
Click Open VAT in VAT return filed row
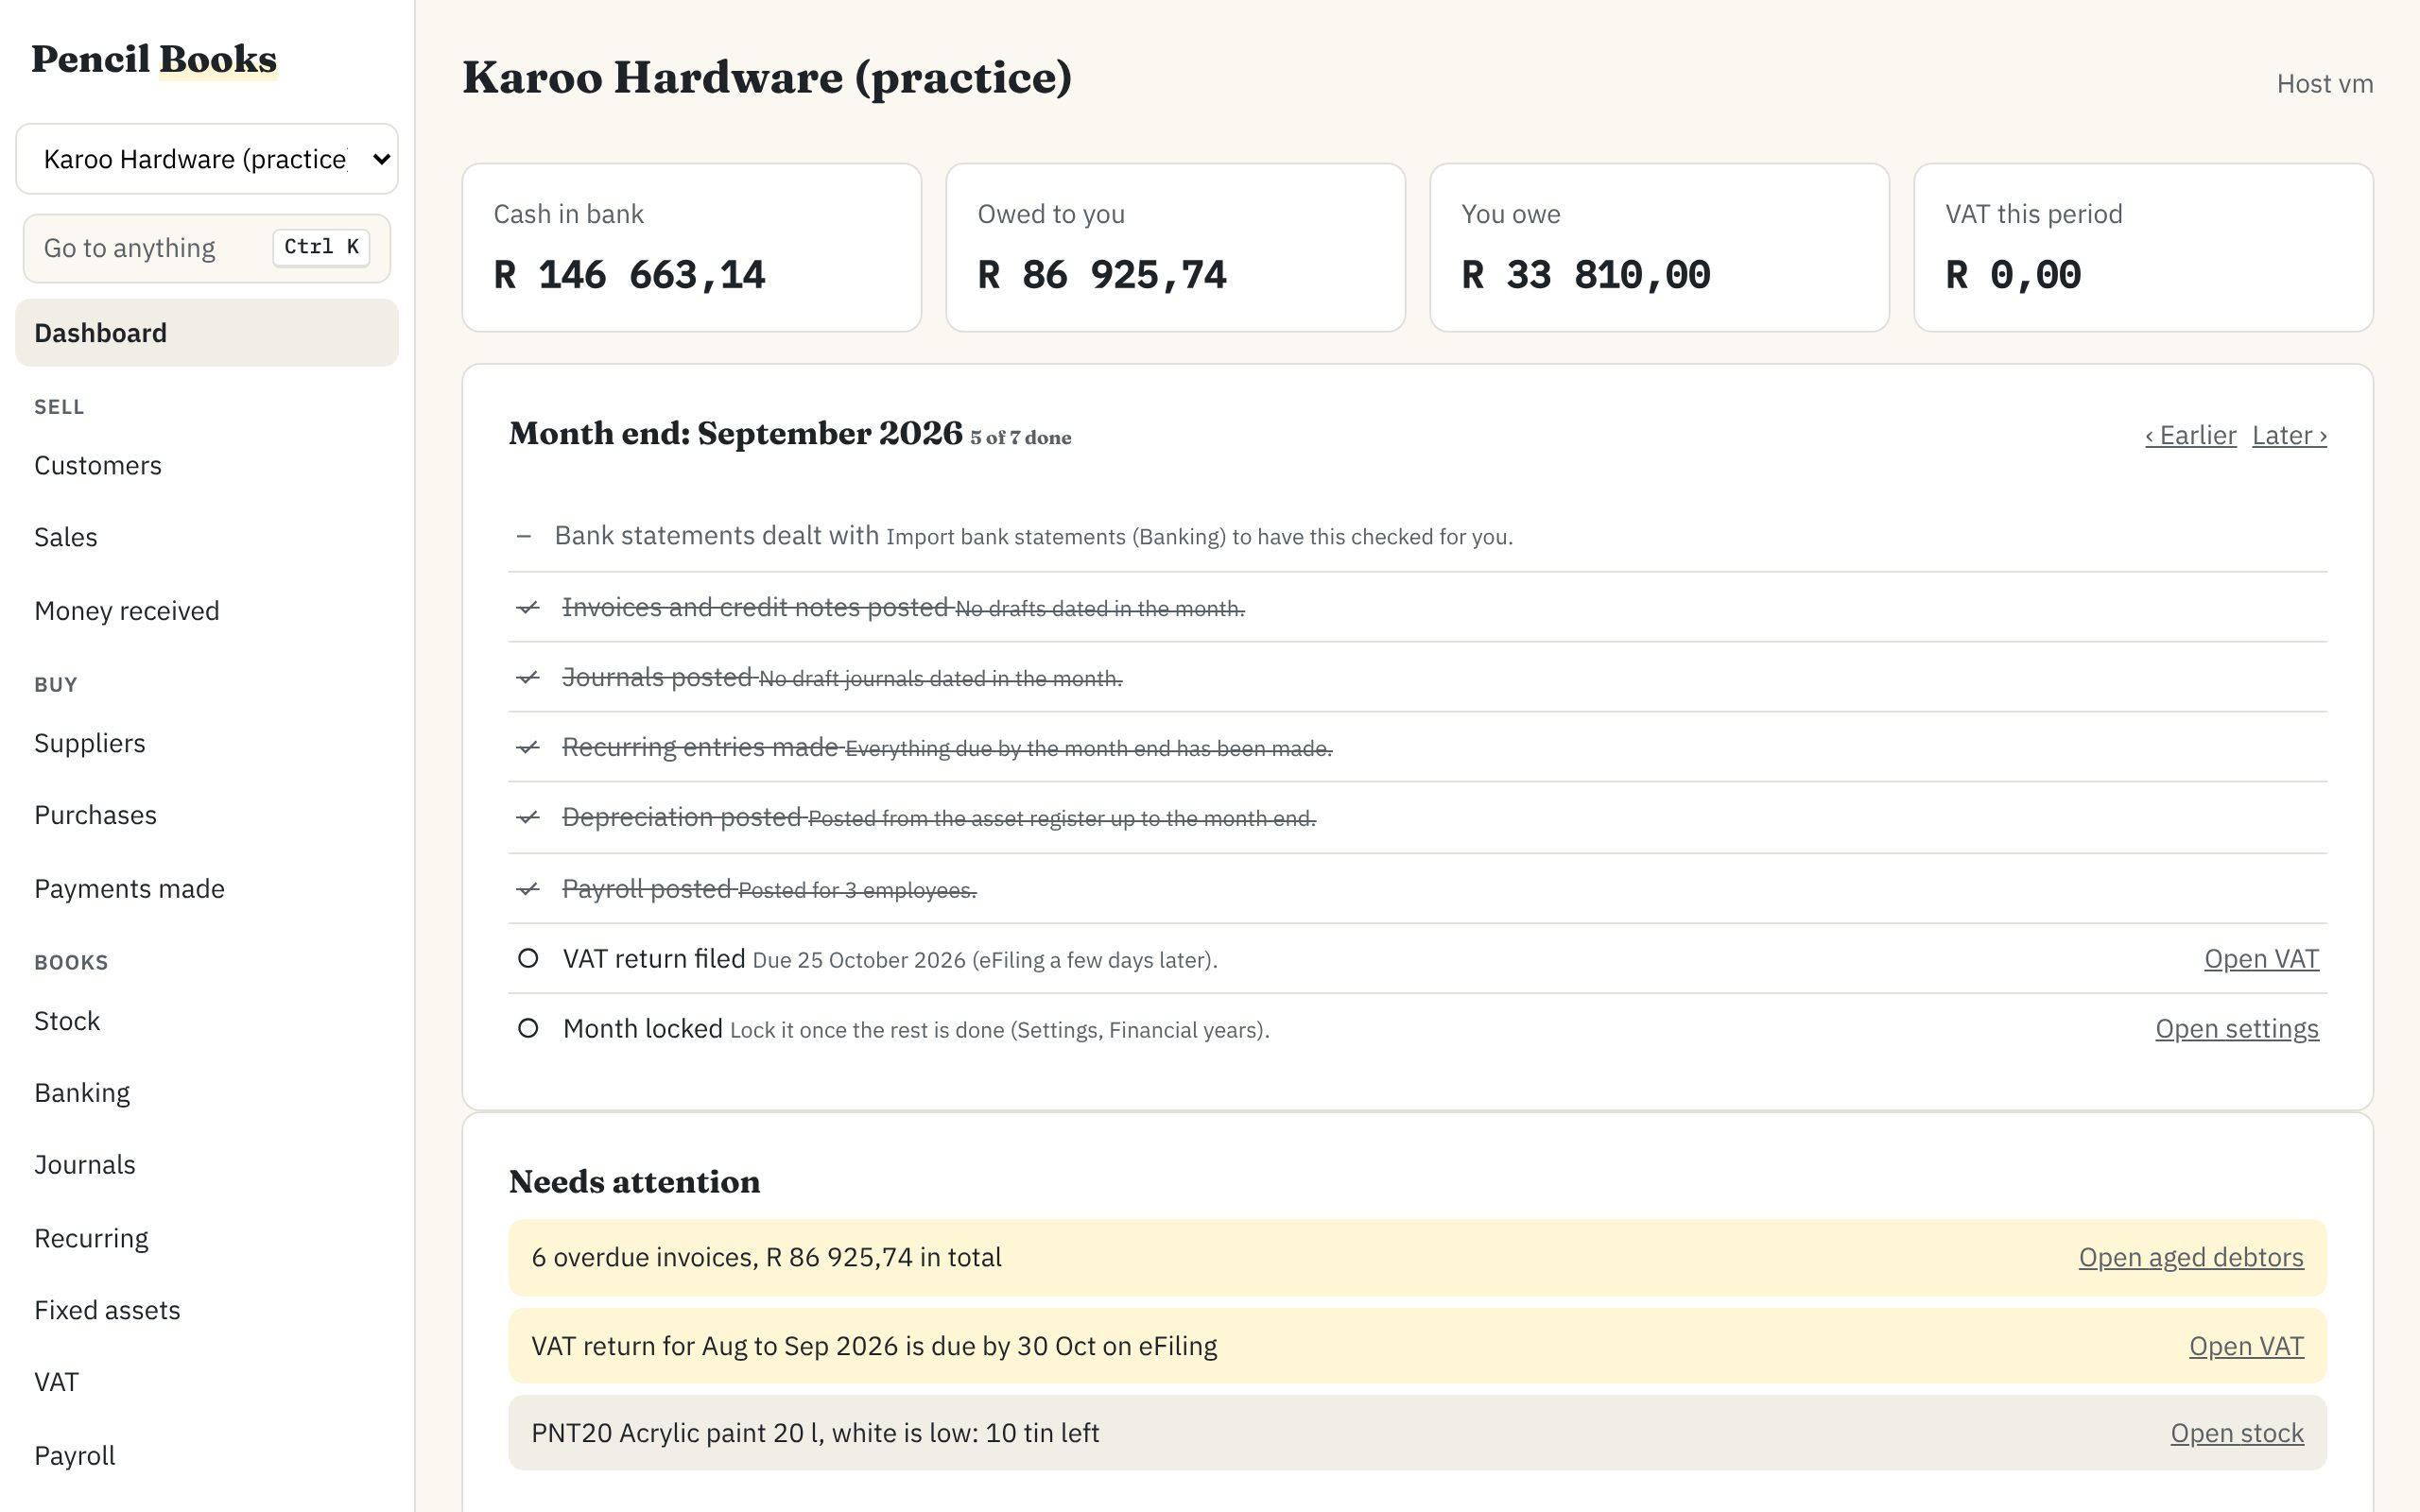coord(2261,958)
